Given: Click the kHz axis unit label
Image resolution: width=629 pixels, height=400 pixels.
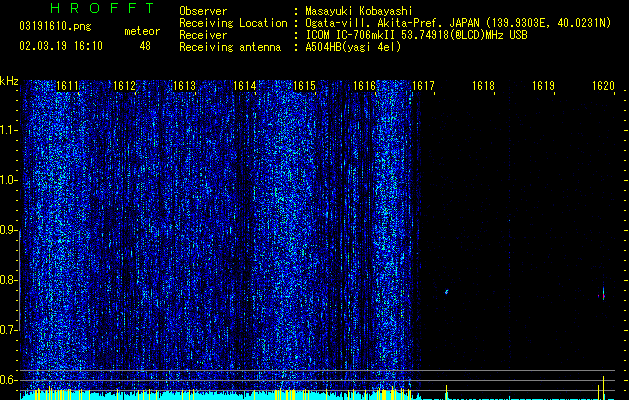Looking at the screenshot, I should pyautogui.click(x=9, y=81).
